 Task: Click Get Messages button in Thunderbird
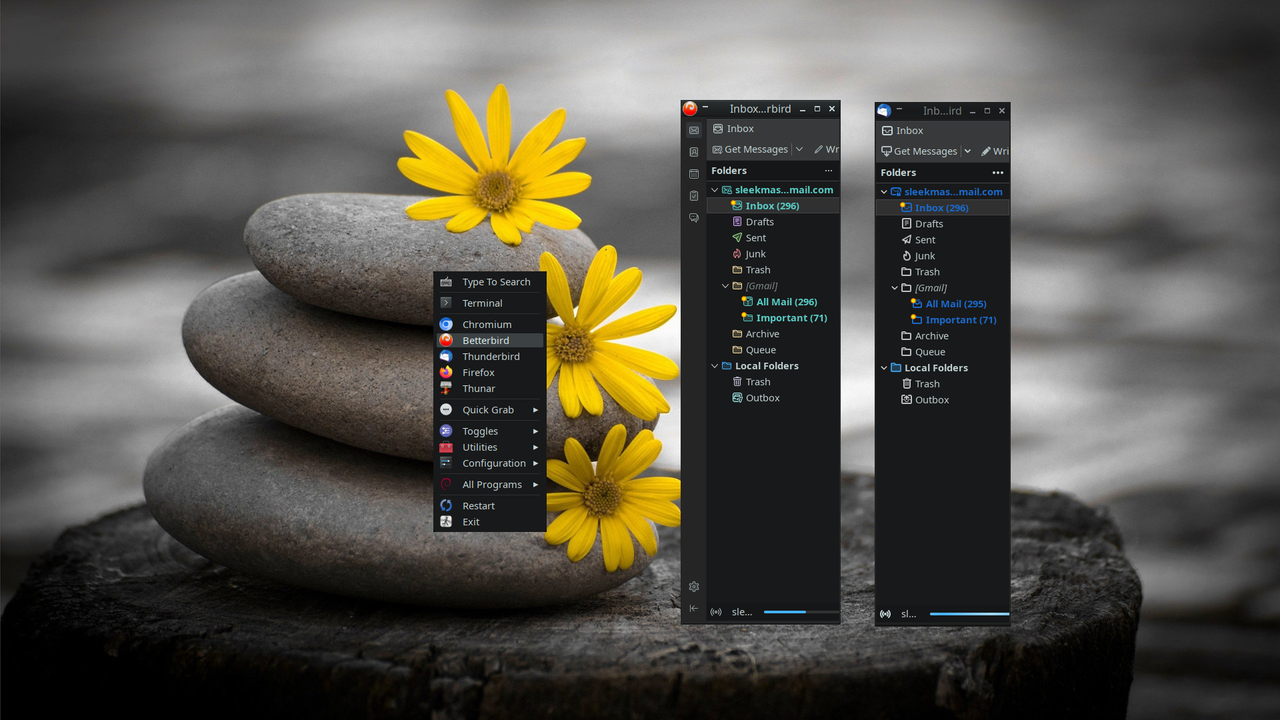pyautogui.click(x=918, y=152)
